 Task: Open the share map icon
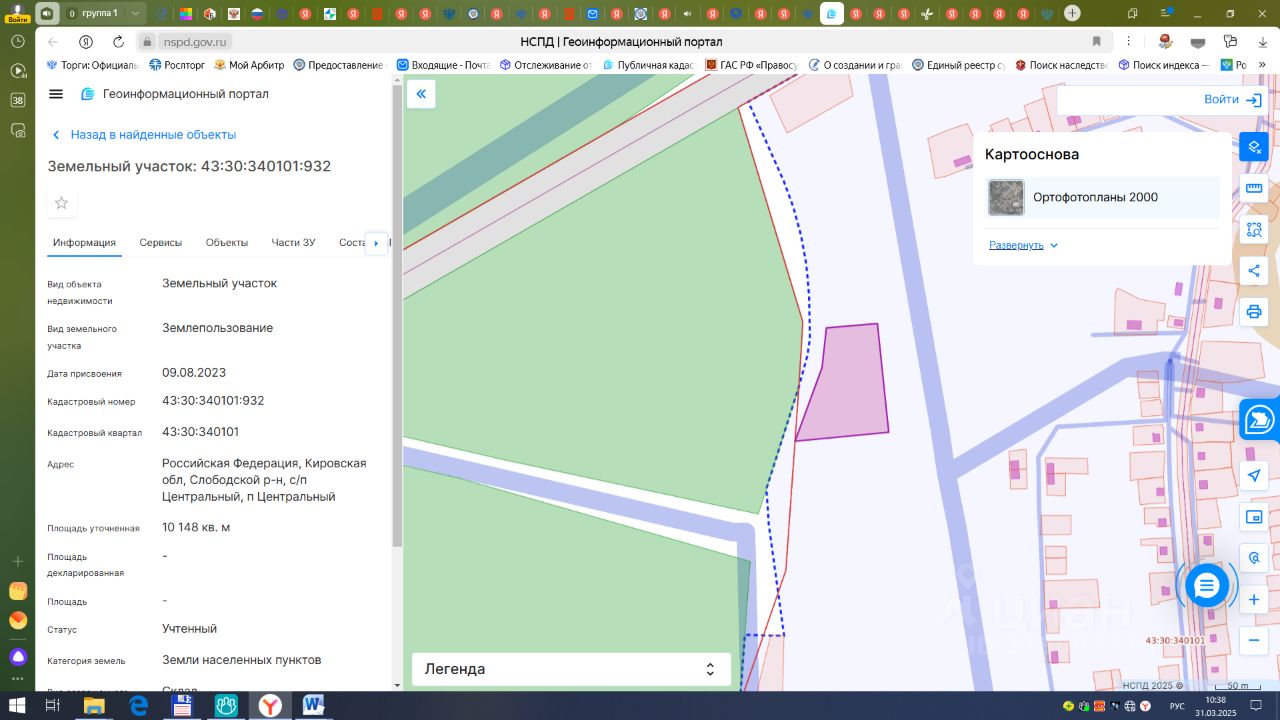click(1254, 270)
